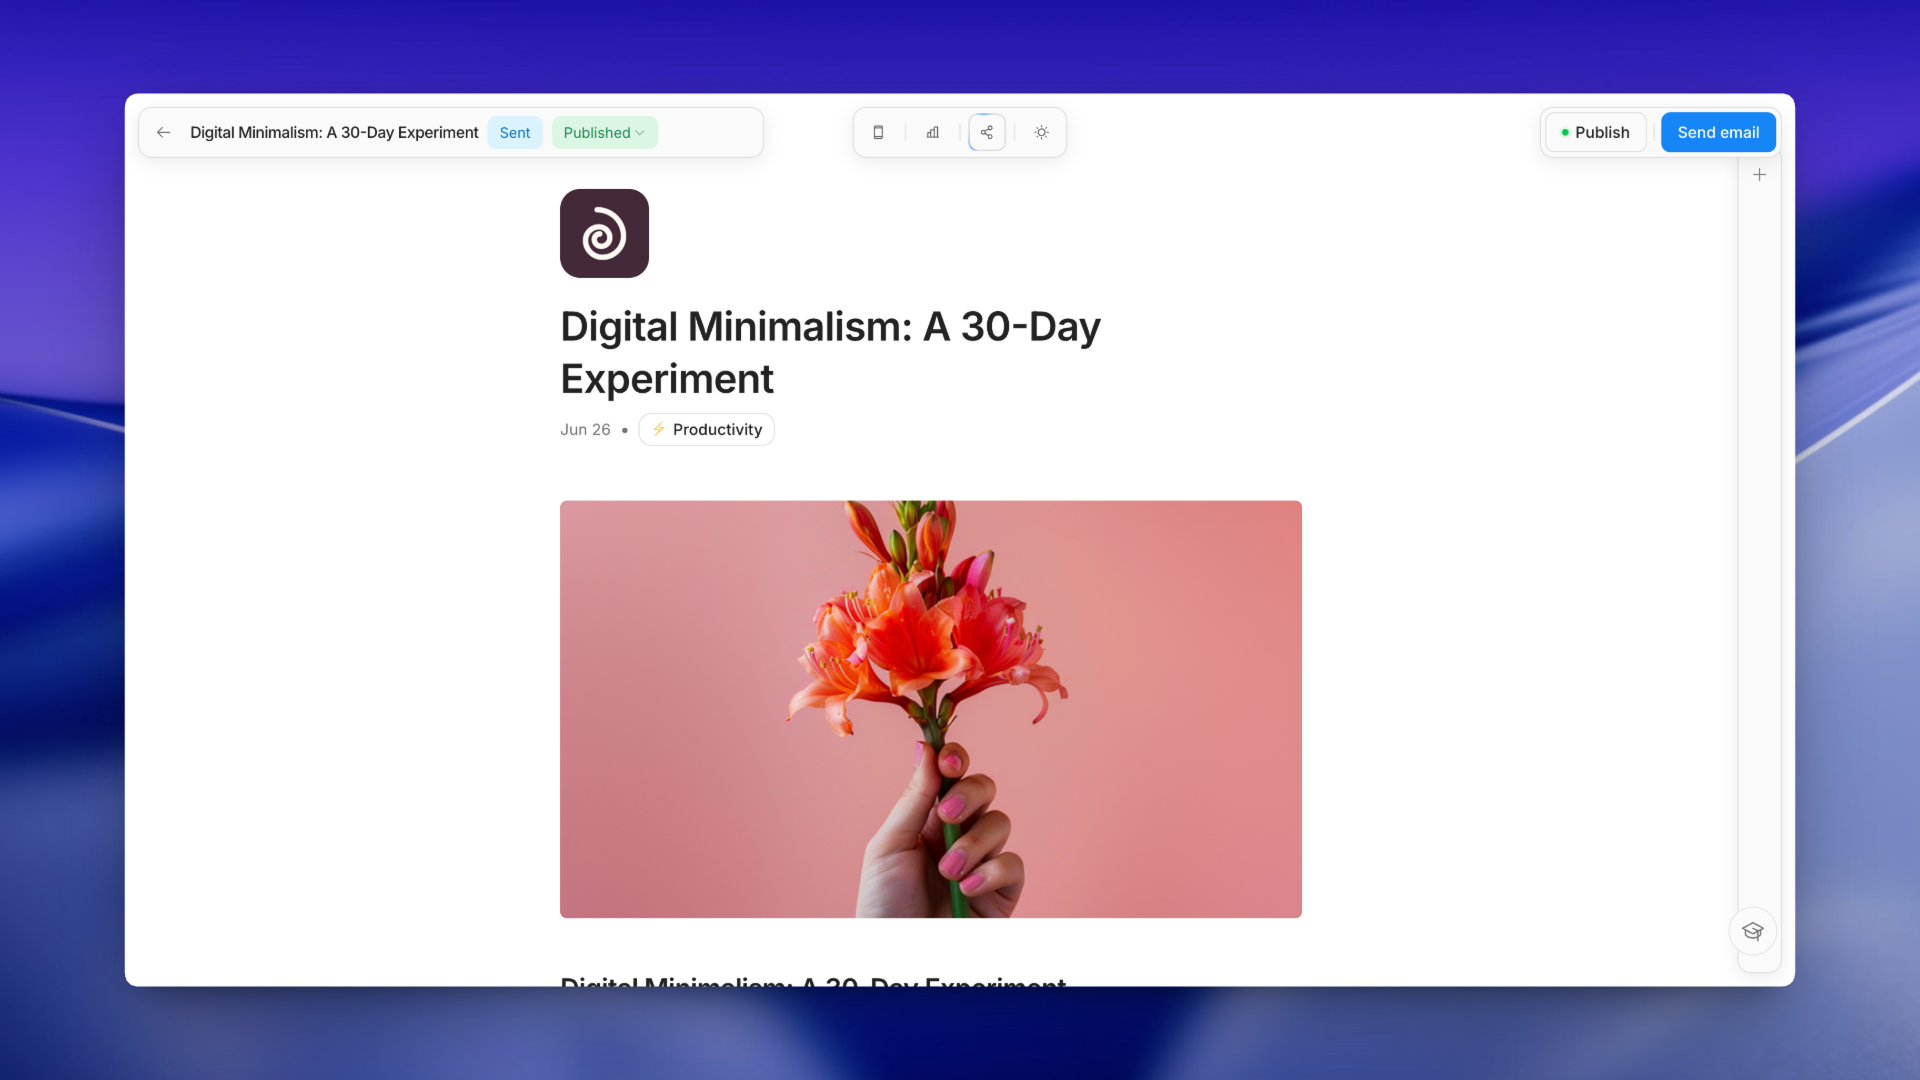Screen dimensions: 1920x1080
Task: Toggle light mode sun icon
Action: pos(1041,132)
